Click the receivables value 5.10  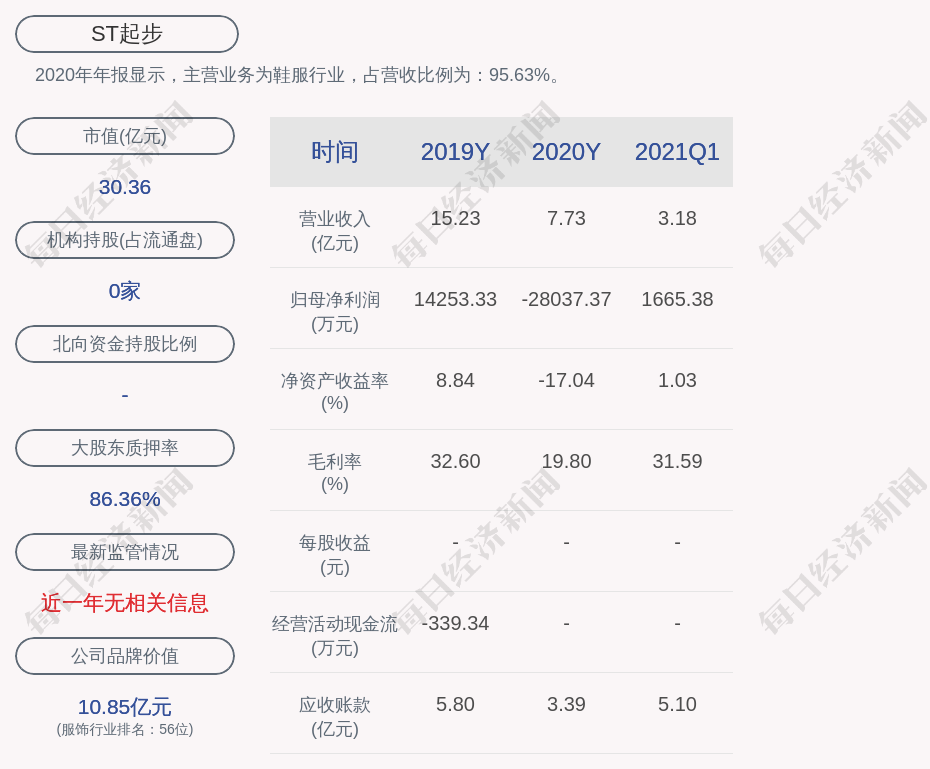click(677, 704)
